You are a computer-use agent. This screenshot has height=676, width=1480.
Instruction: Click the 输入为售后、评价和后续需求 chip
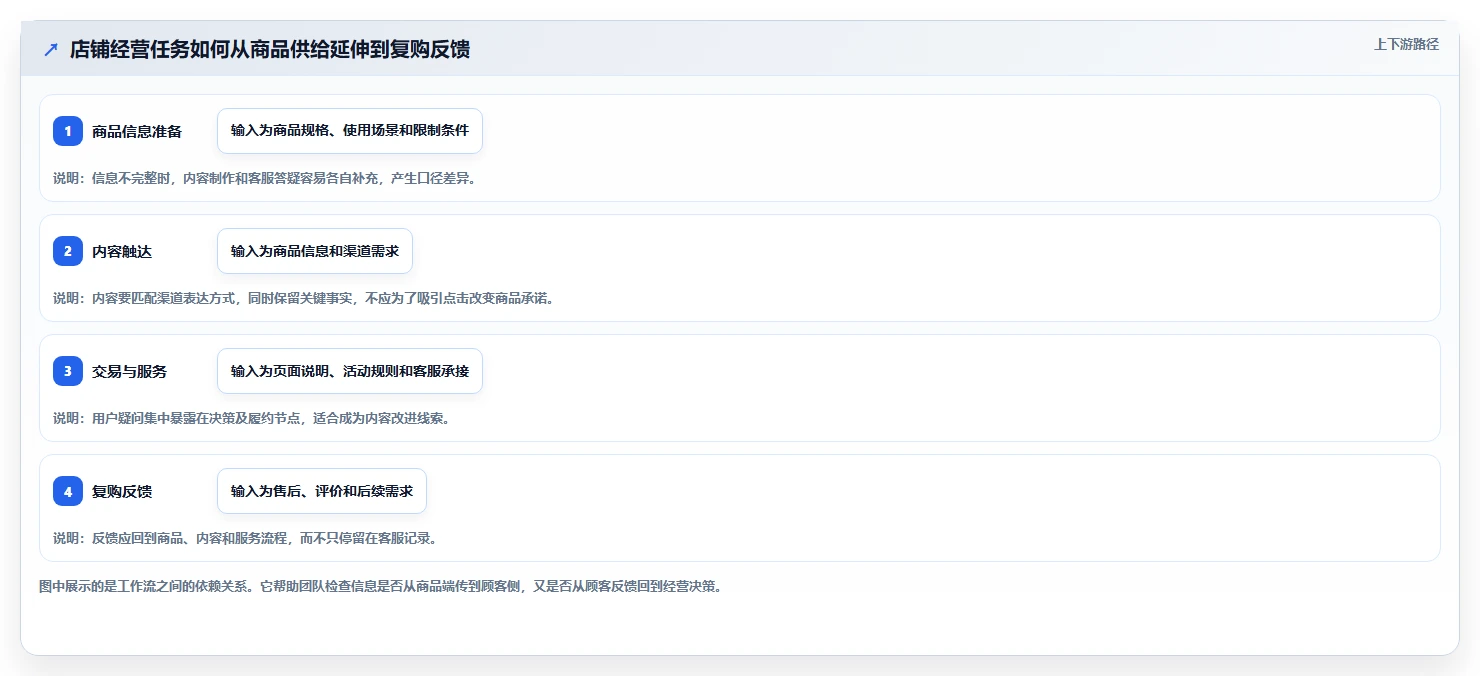[x=322, y=491]
